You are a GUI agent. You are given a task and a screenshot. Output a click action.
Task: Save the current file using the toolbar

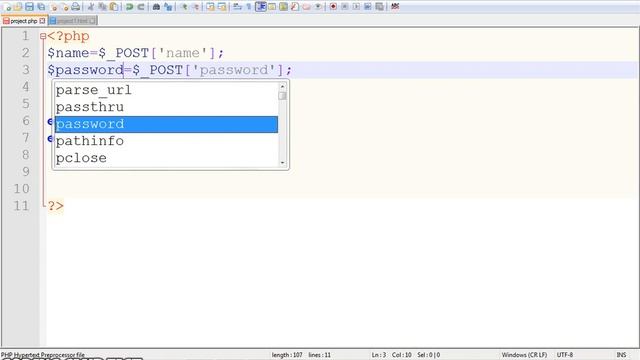pos(29,7)
